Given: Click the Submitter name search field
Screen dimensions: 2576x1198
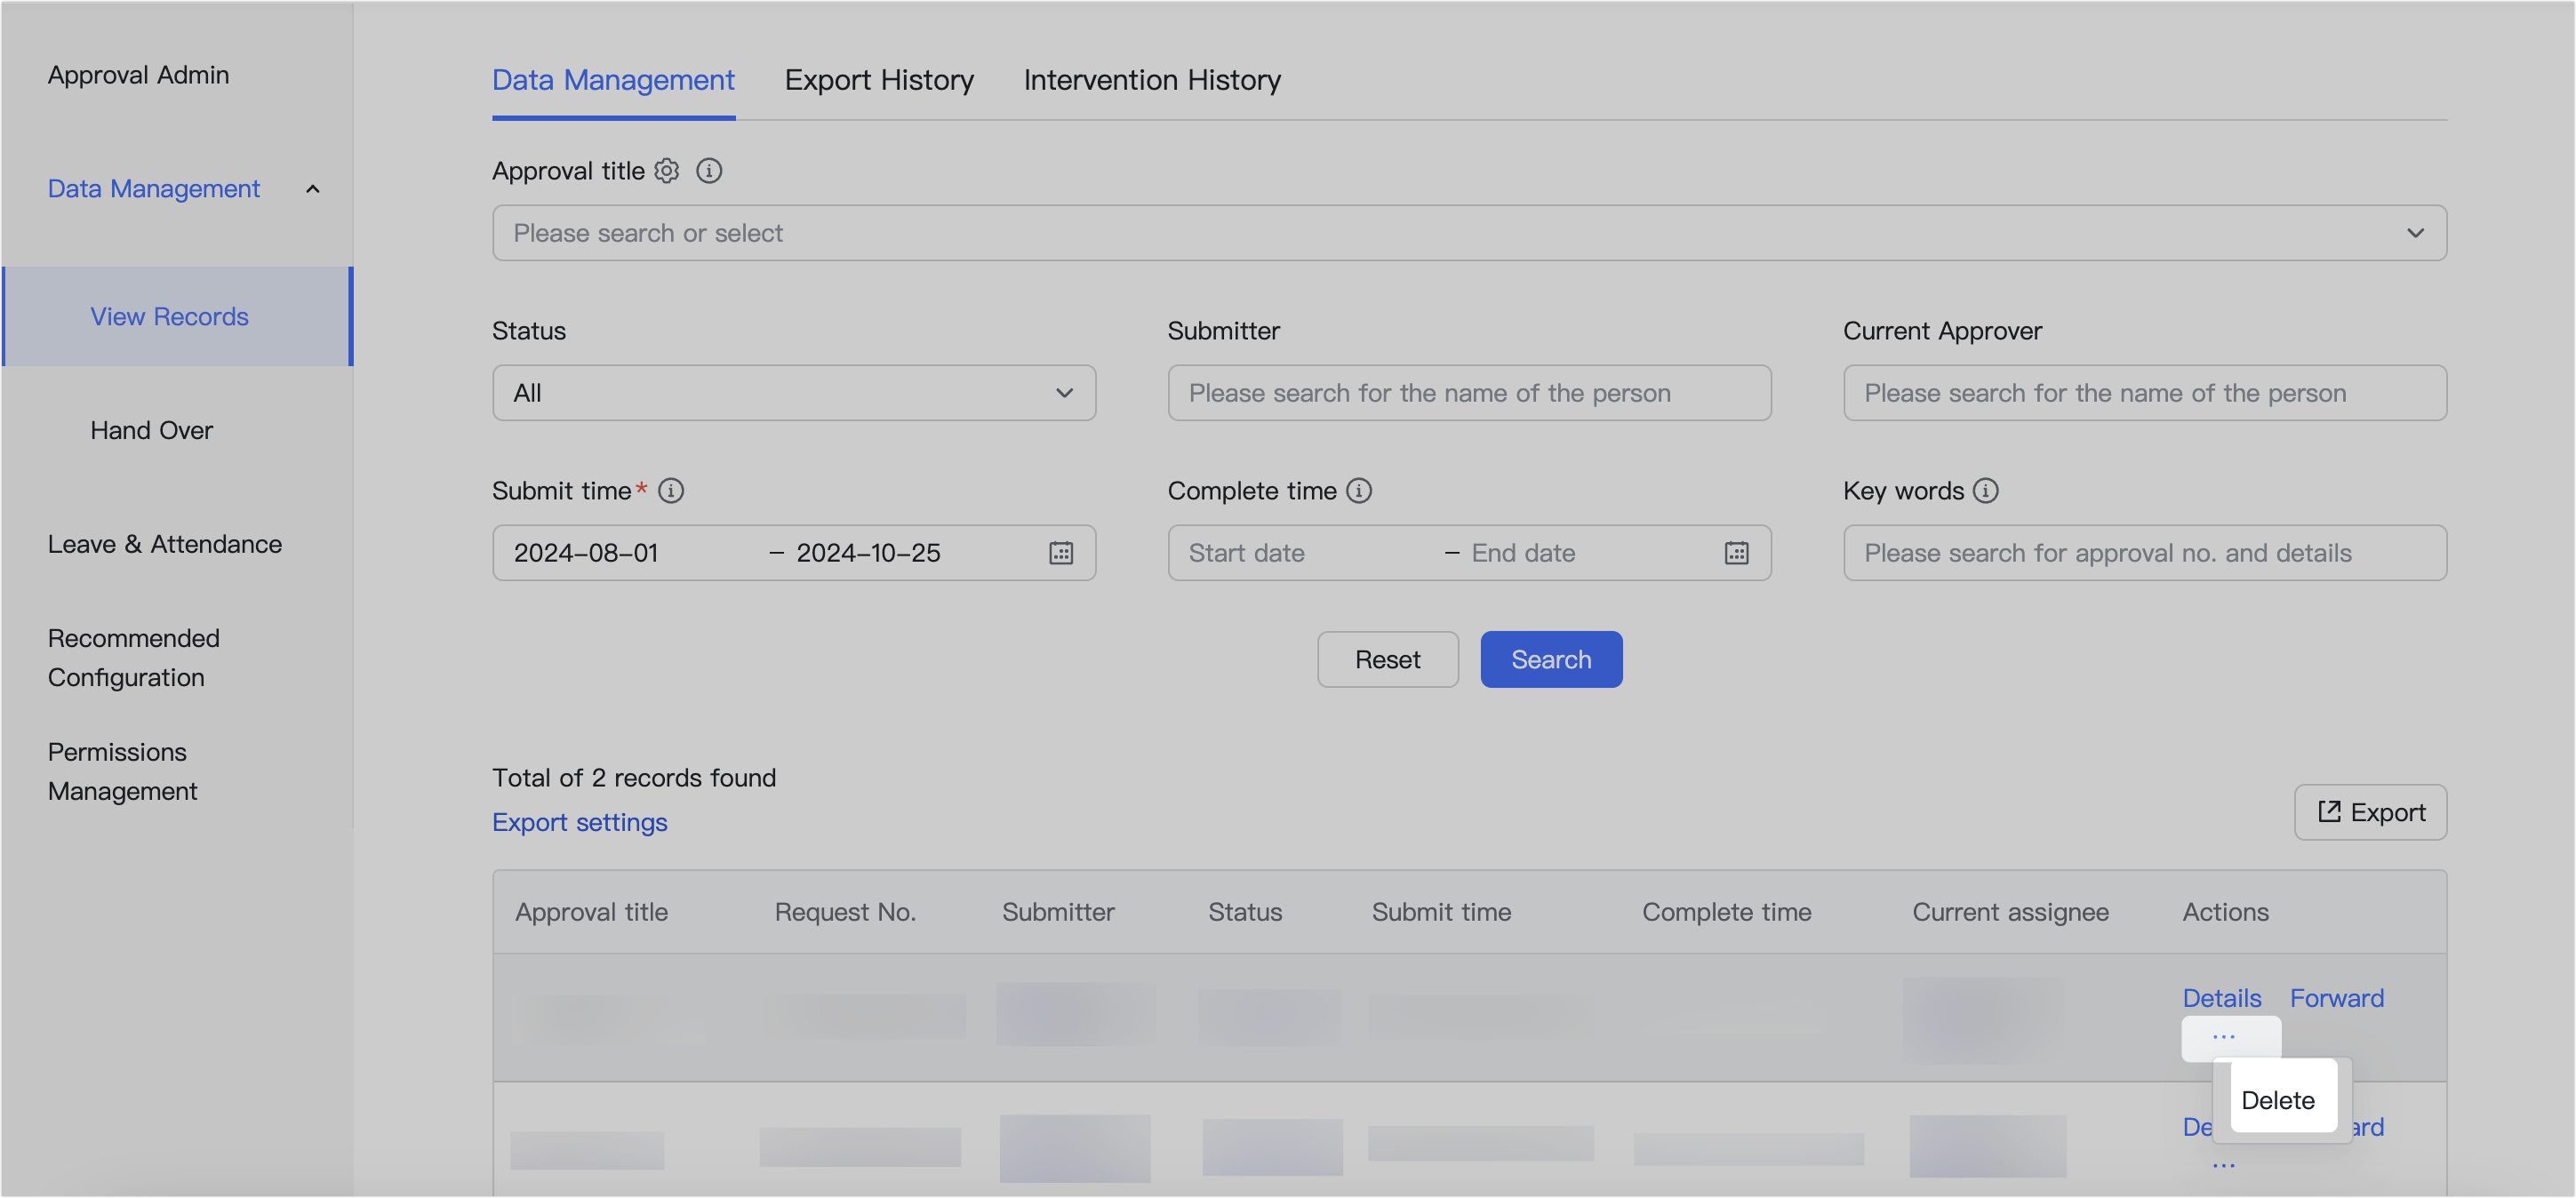Looking at the screenshot, I should (x=1469, y=393).
